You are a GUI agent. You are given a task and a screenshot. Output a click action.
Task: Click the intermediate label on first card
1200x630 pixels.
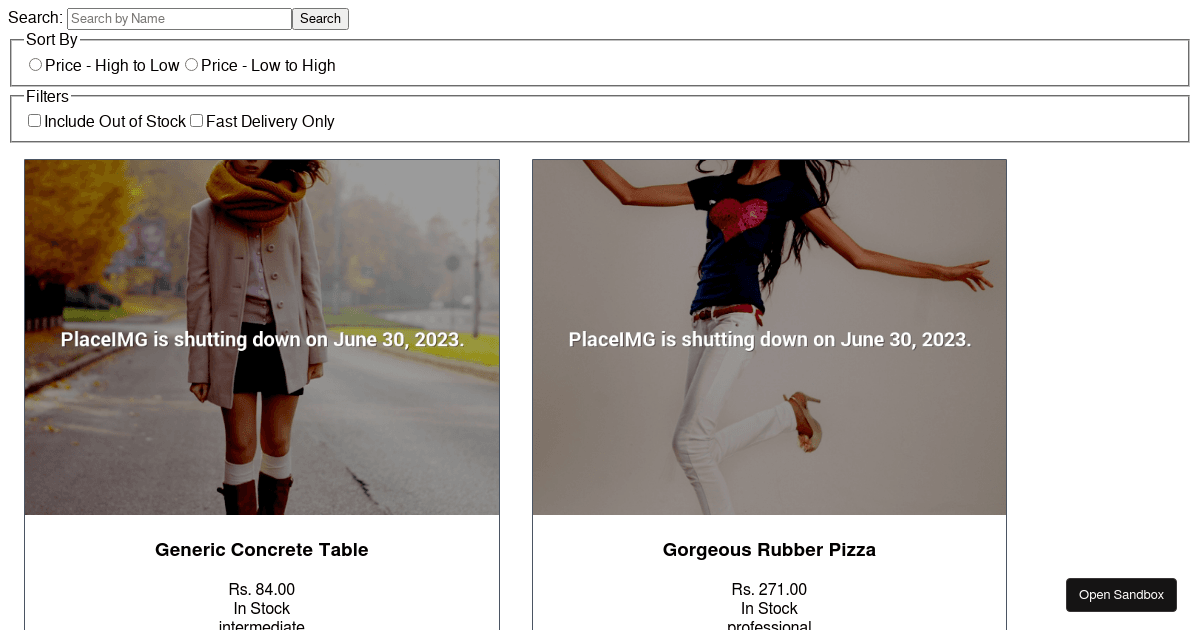click(262, 625)
